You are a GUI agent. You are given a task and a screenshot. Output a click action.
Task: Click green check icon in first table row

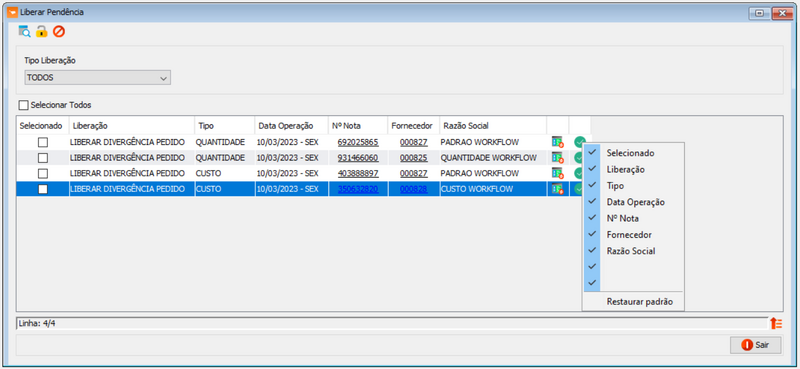tap(579, 142)
